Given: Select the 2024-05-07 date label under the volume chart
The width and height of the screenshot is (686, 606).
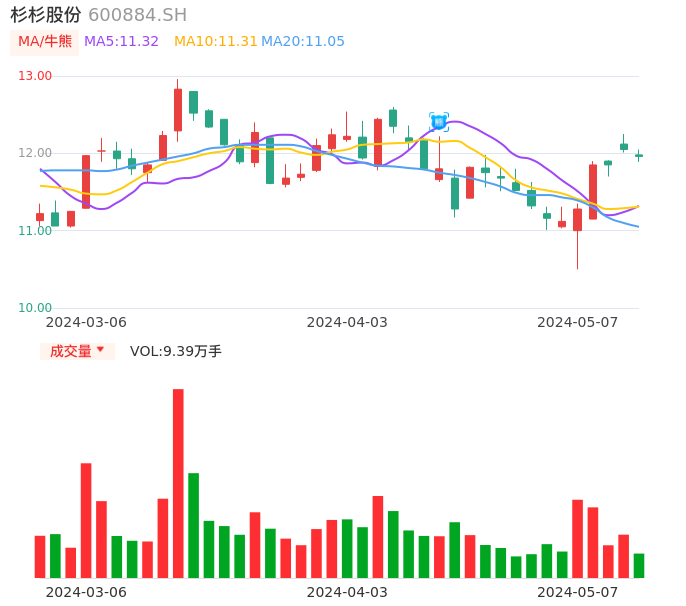Looking at the screenshot, I should 578,592.
